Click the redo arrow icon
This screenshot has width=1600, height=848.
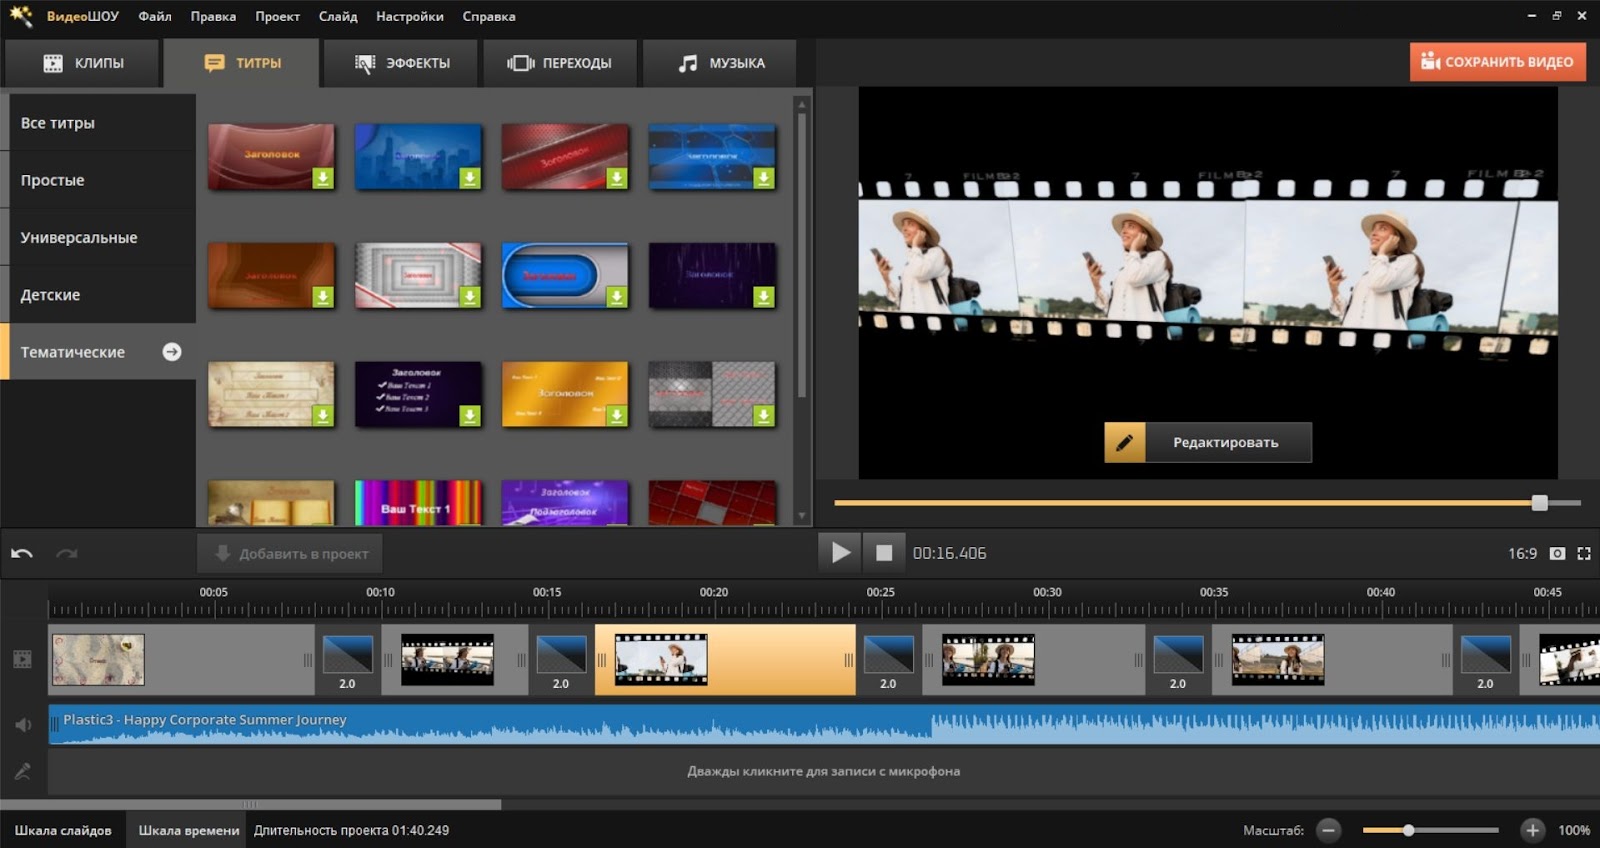67,553
